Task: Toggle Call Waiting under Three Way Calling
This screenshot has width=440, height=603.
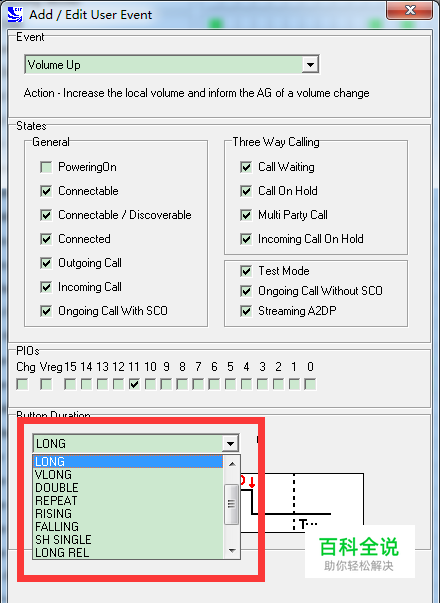Action: click(246, 167)
